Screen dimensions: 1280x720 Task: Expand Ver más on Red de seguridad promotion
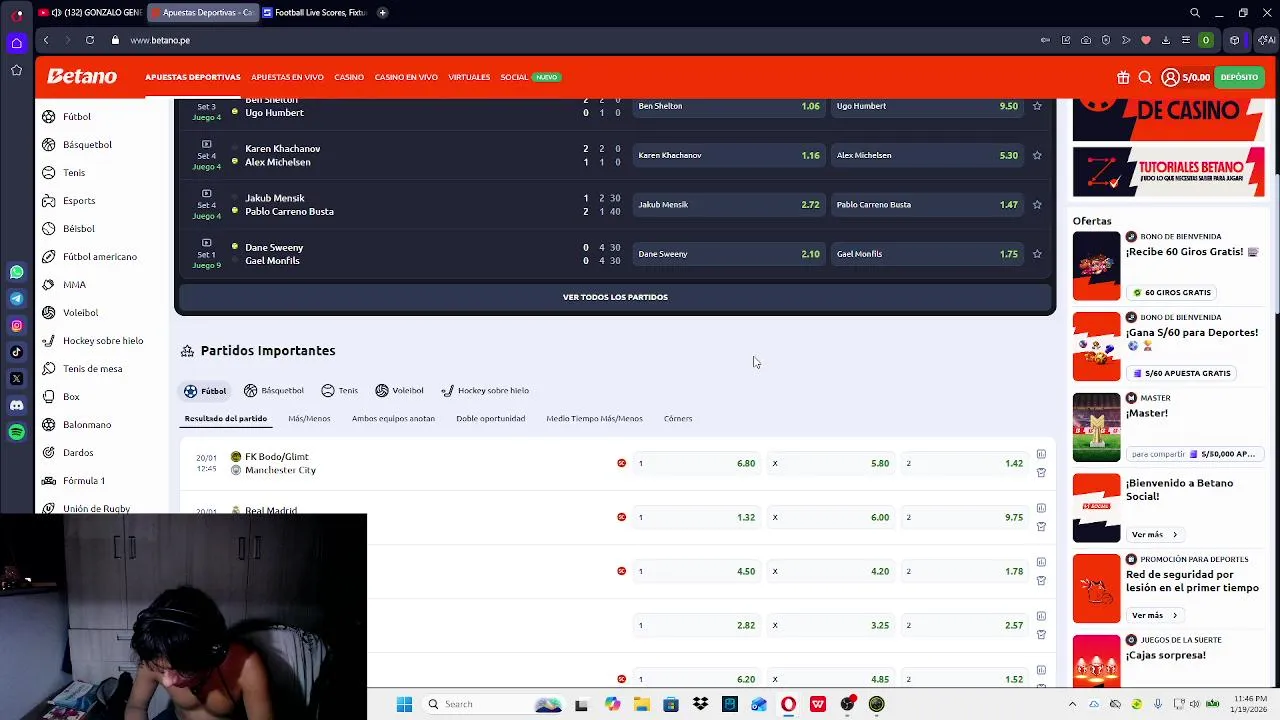click(1154, 616)
